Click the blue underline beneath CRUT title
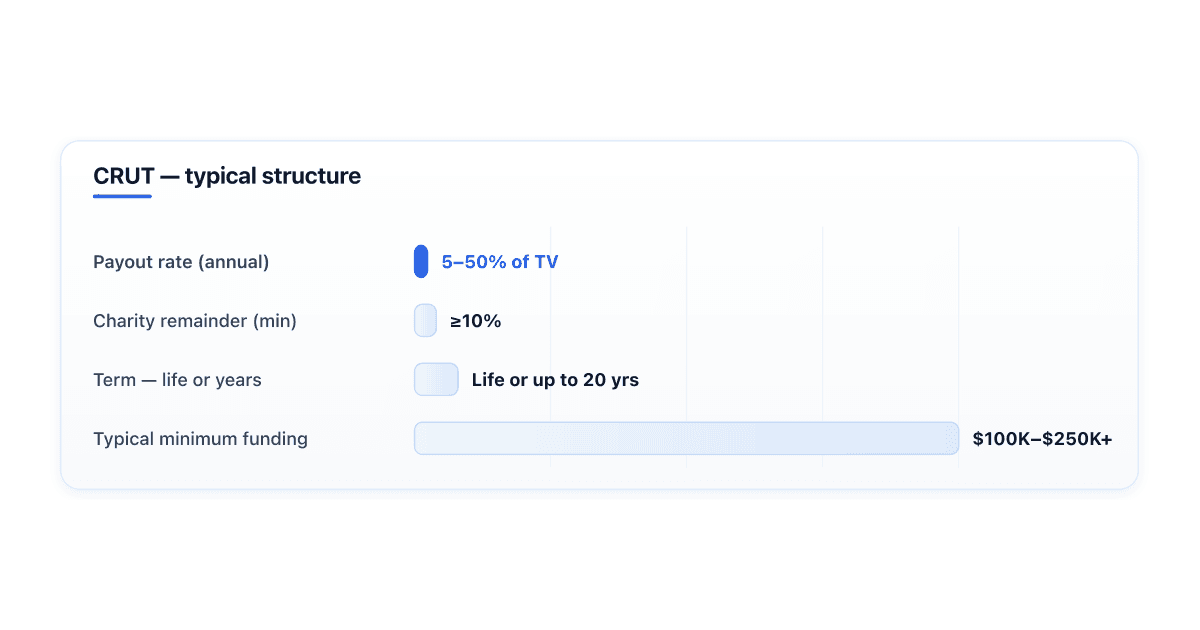Image resolution: width=1200 pixels, height=630 pixels. 122,196
